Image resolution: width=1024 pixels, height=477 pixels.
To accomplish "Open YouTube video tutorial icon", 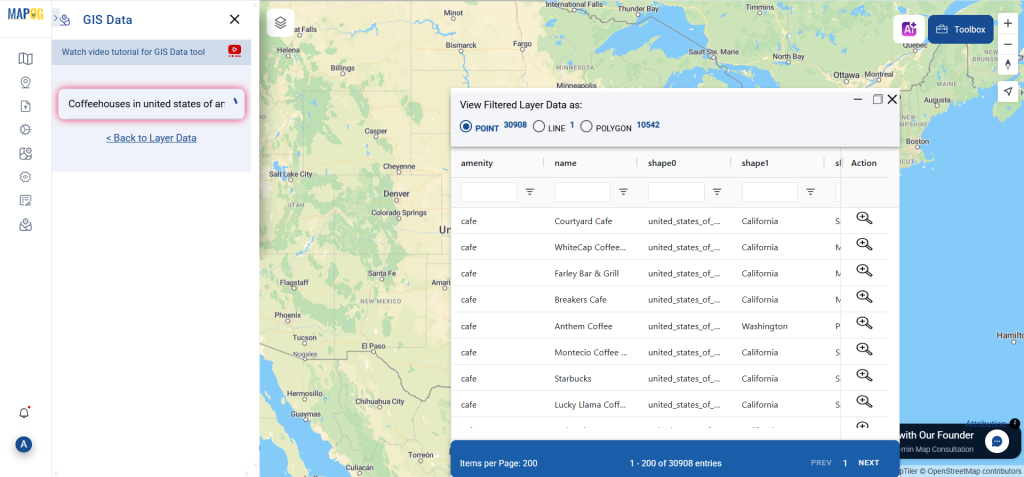I will pyautogui.click(x=234, y=51).
